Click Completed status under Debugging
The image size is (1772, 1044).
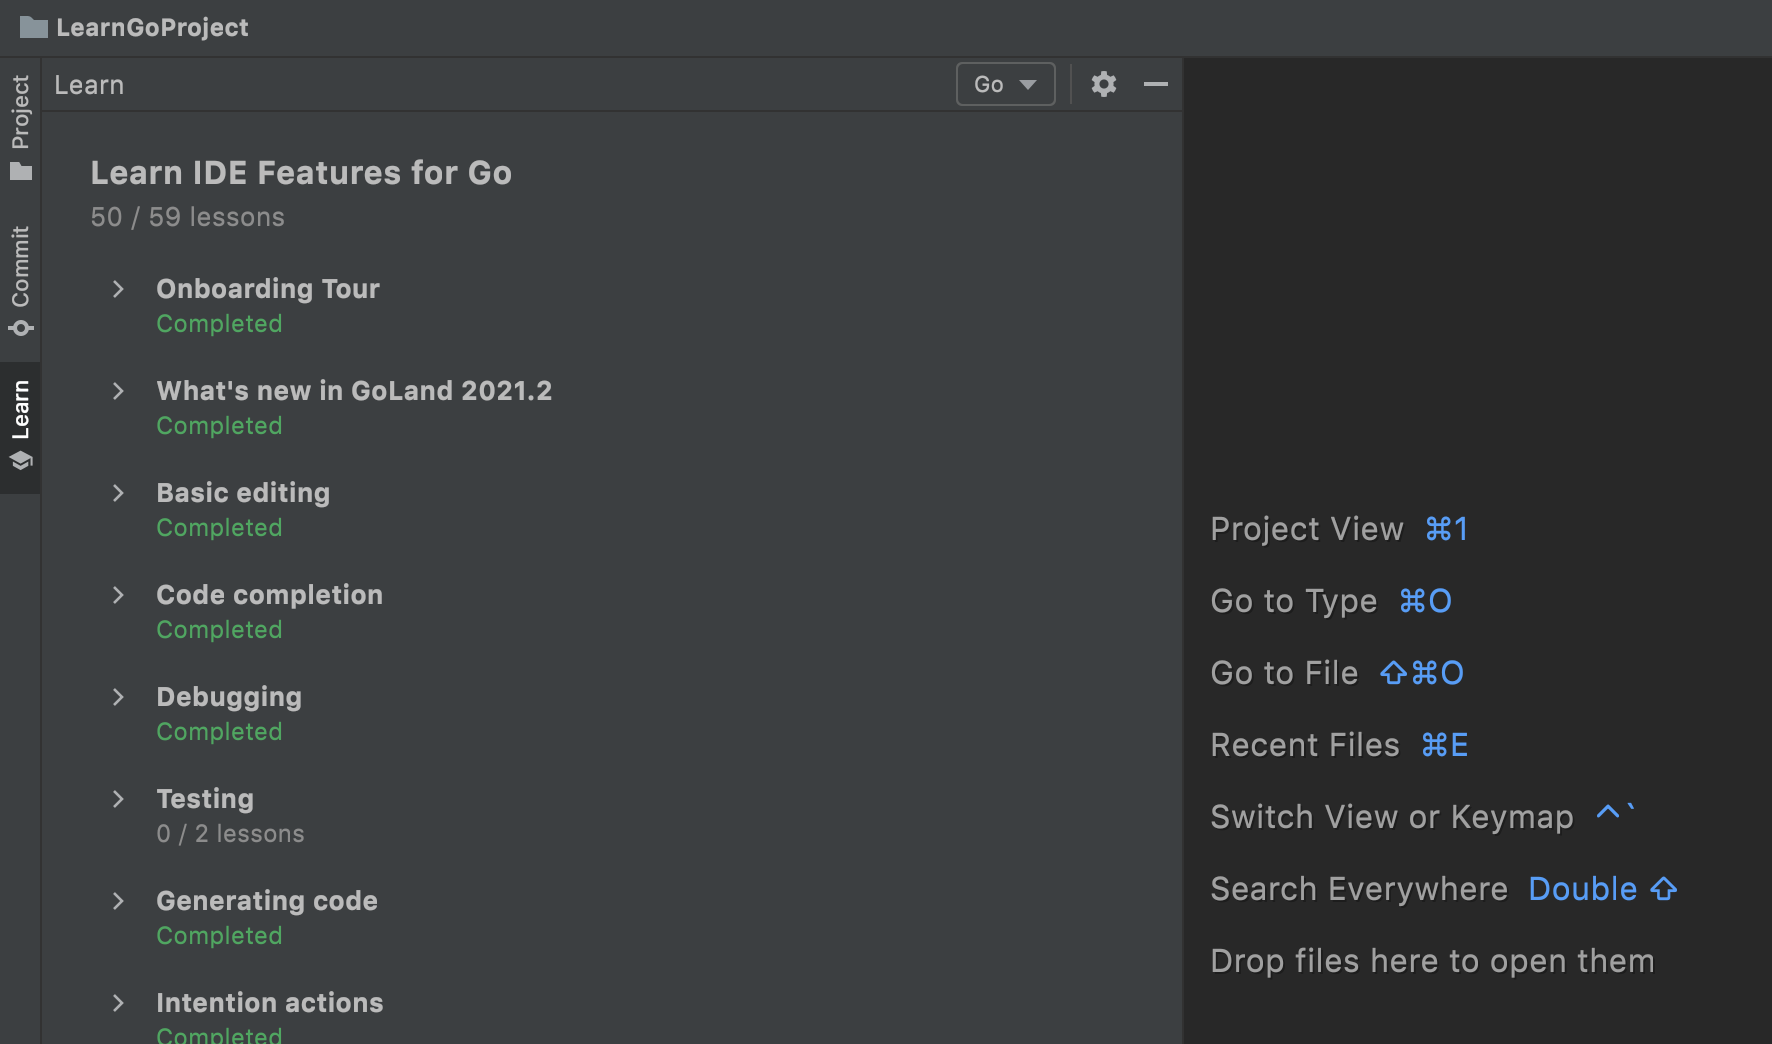(x=219, y=732)
